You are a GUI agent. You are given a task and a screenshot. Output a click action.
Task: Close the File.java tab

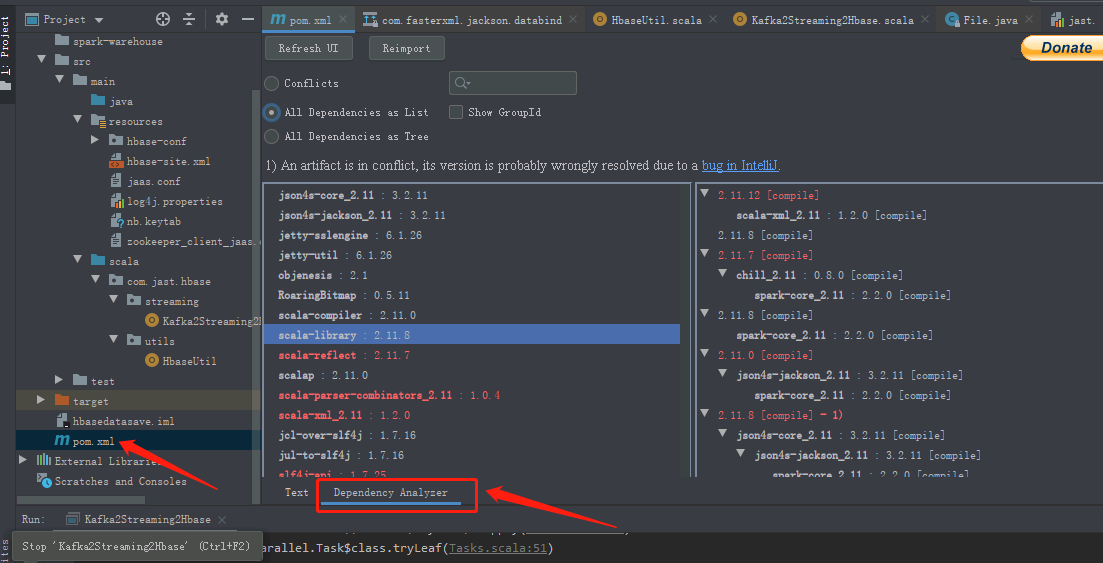pos(1030,20)
